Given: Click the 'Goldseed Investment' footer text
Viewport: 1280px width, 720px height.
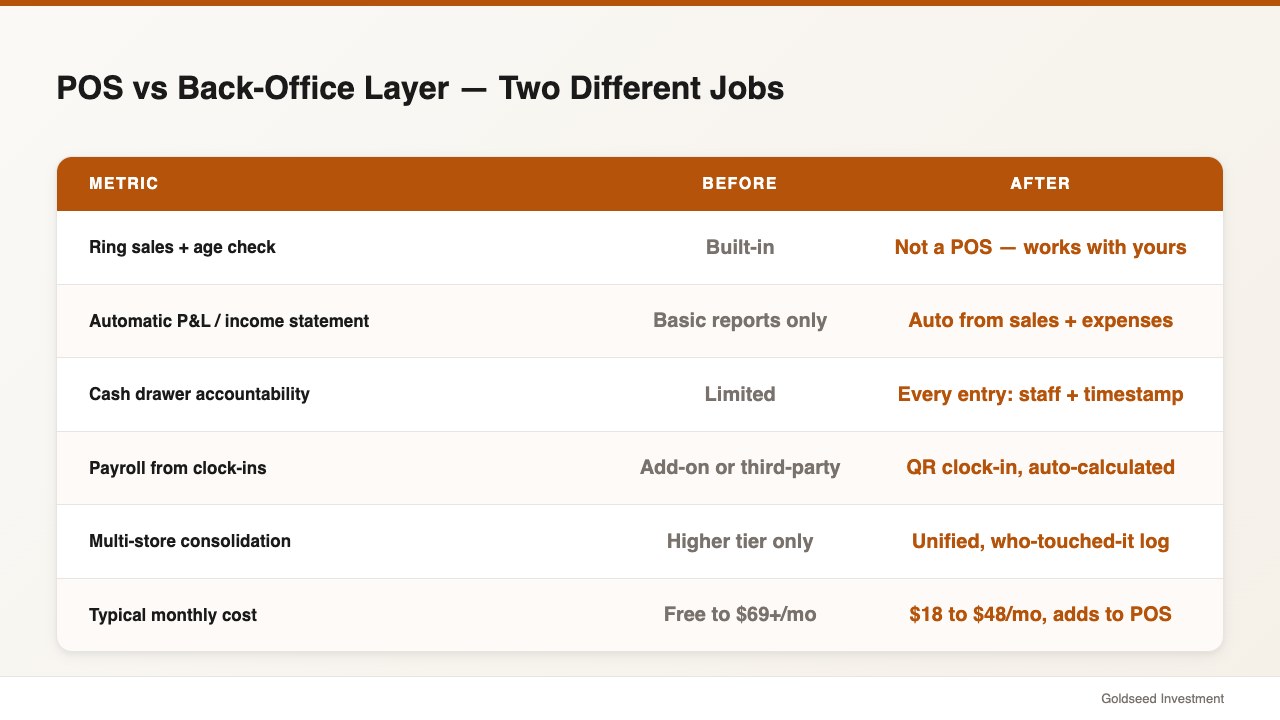Looking at the screenshot, I should click(1162, 699).
